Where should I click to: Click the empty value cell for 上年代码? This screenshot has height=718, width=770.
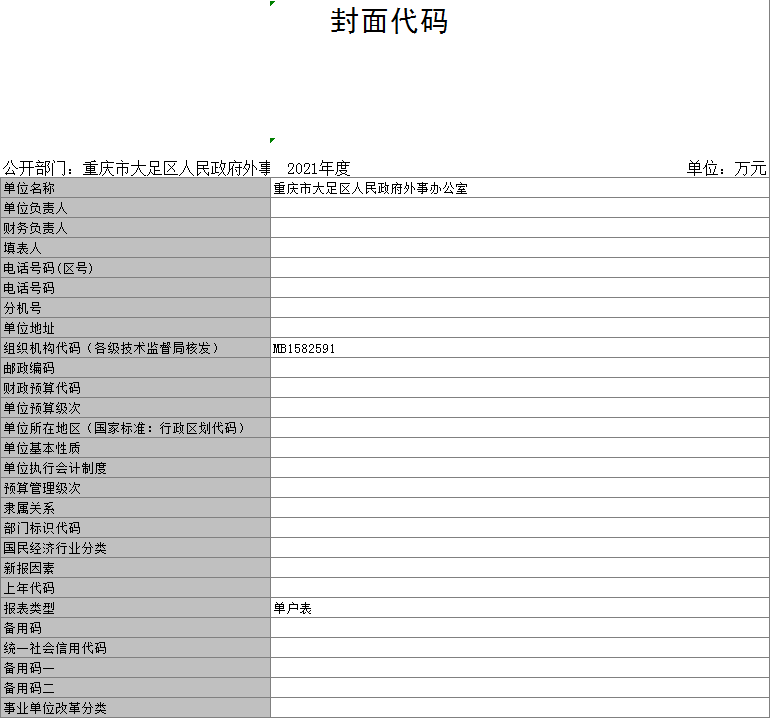click(520, 588)
